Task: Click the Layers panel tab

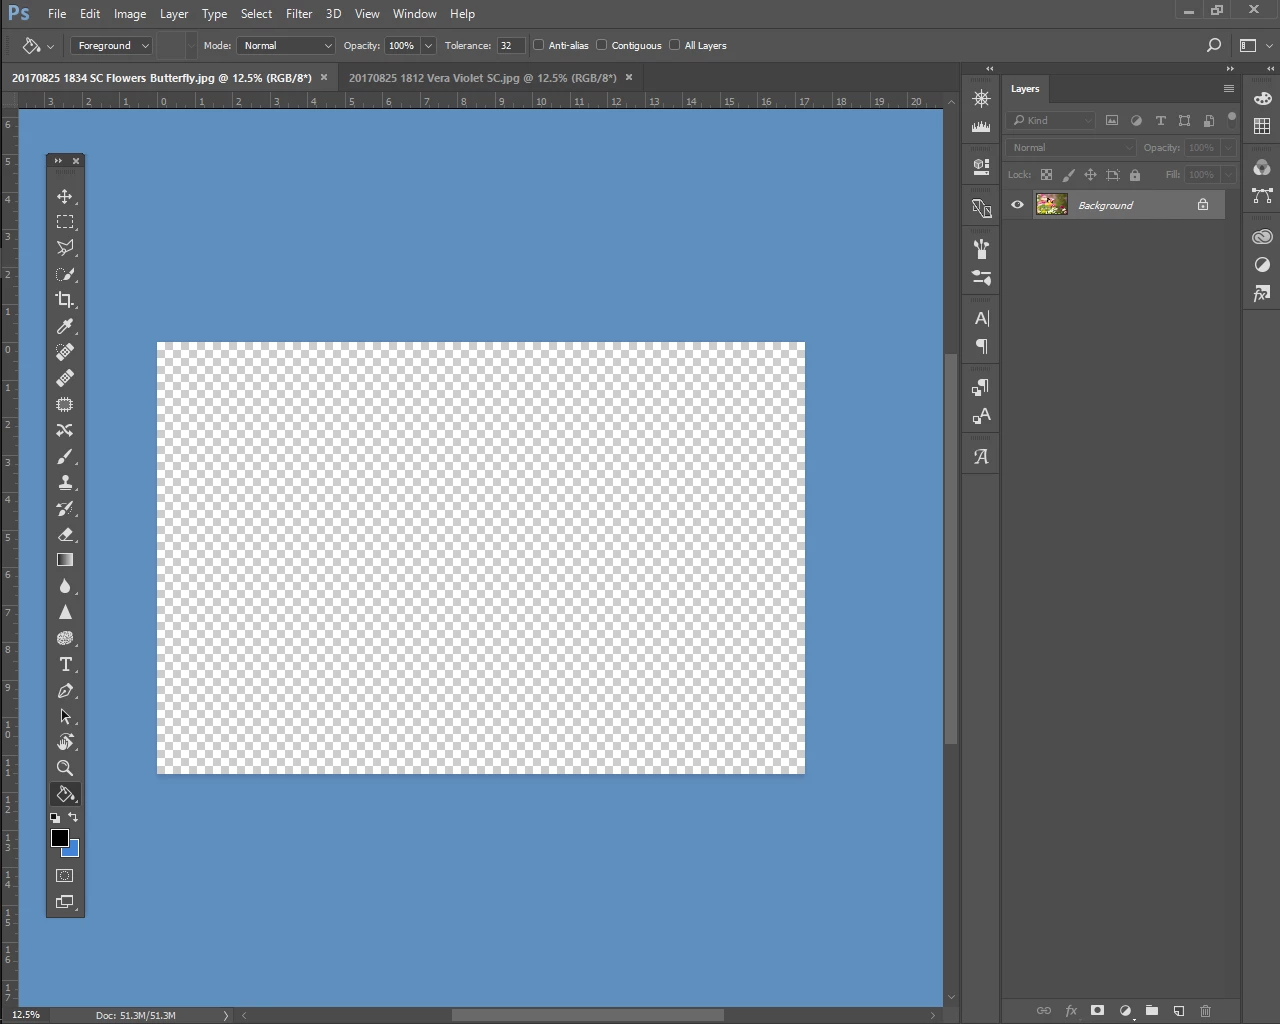Action: (1025, 88)
